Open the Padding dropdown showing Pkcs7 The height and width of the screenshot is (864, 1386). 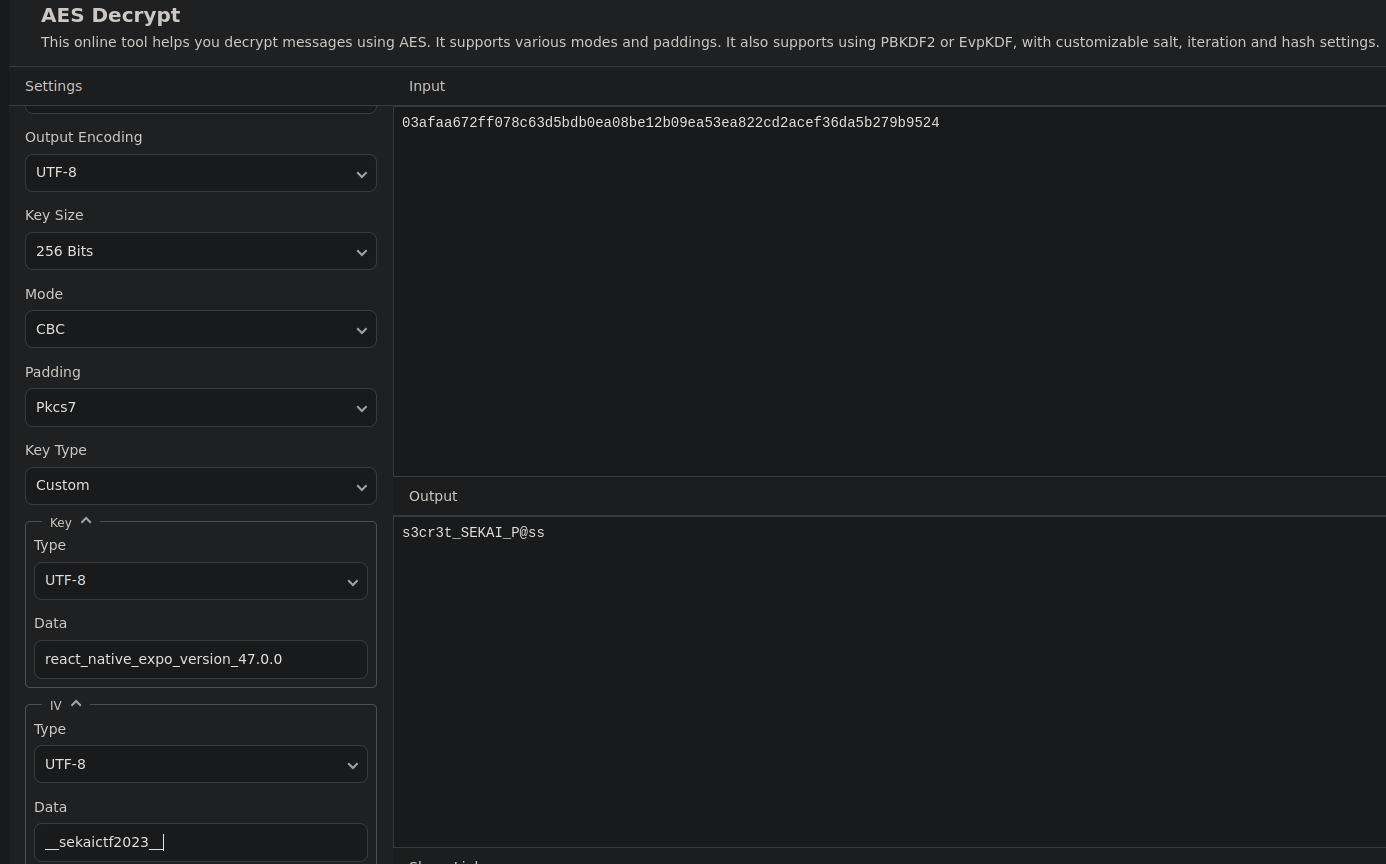click(x=200, y=407)
